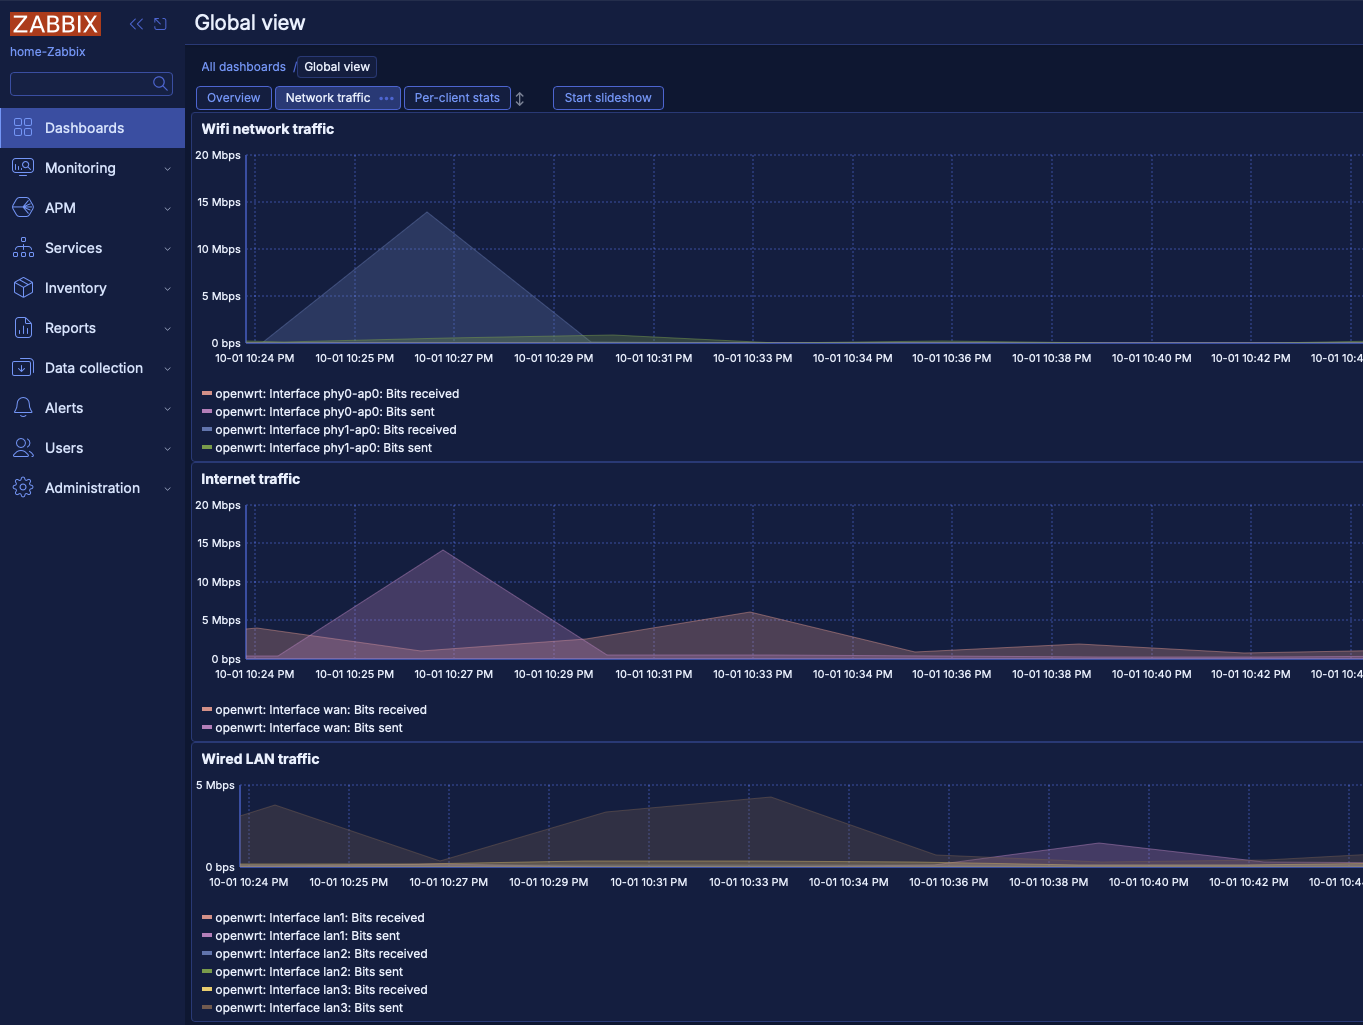Click the Services hierarchy icon
Viewport: 1363px width, 1025px height.
(23, 248)
